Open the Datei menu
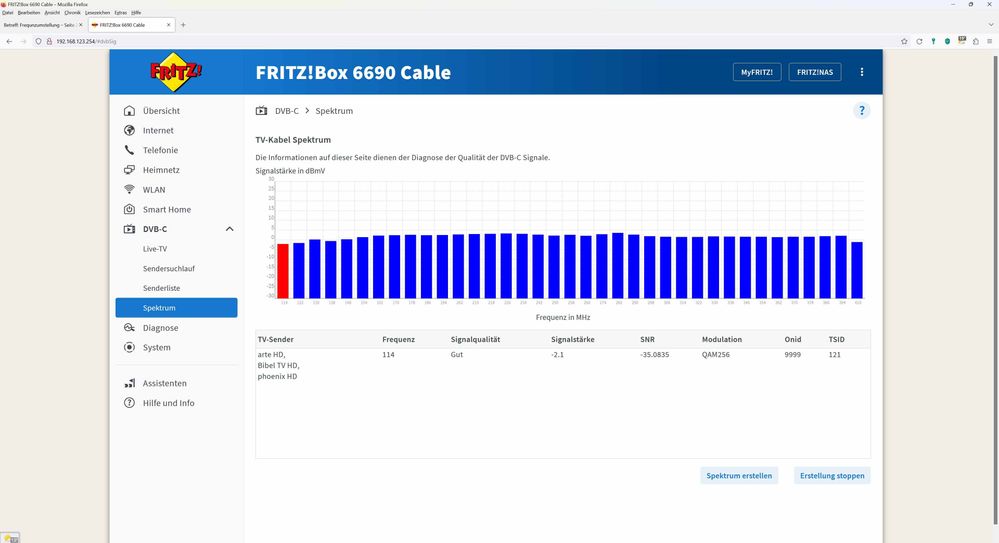 8,13
